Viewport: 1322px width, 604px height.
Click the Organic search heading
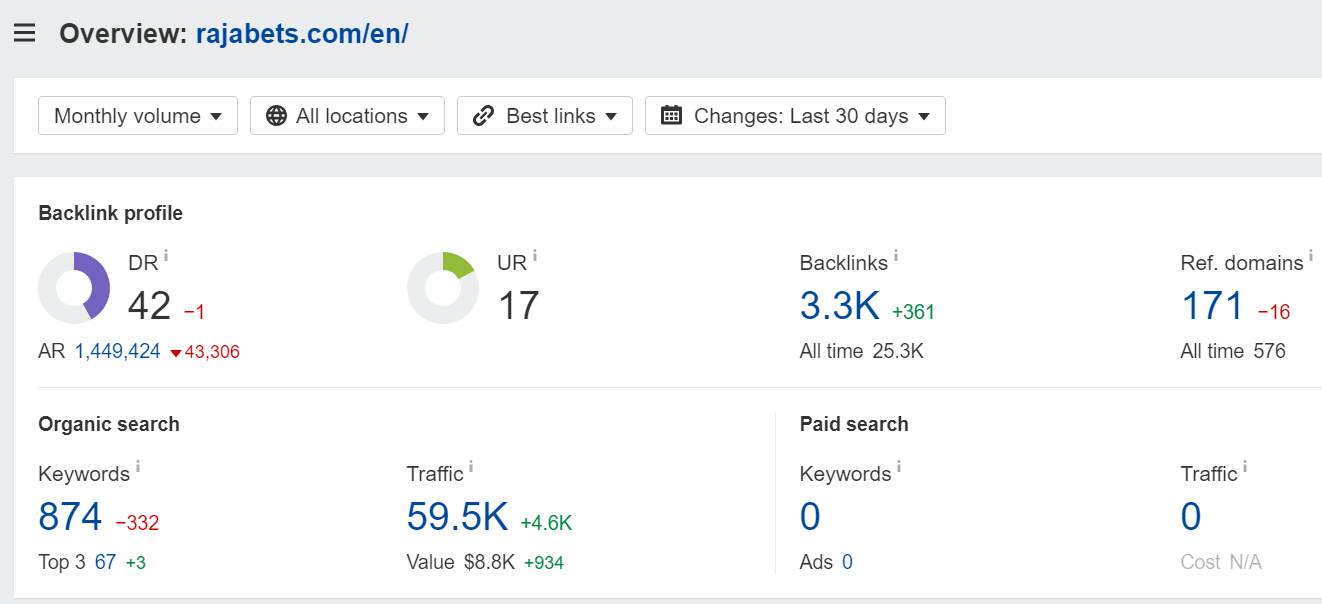pos(109,424)
